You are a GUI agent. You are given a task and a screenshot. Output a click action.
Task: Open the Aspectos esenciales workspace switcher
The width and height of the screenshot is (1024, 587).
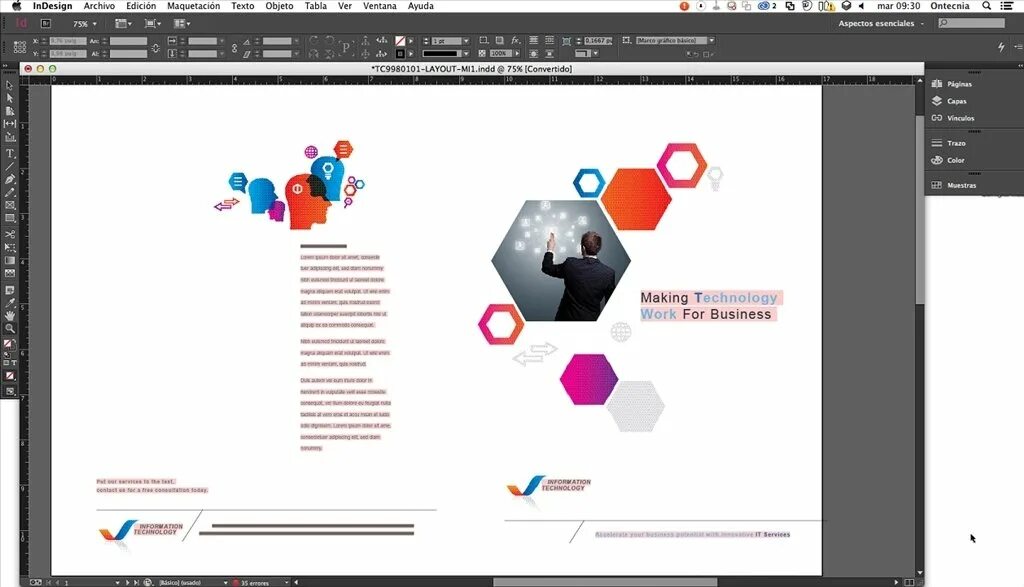pyautogui.click(x=881, y=24)
